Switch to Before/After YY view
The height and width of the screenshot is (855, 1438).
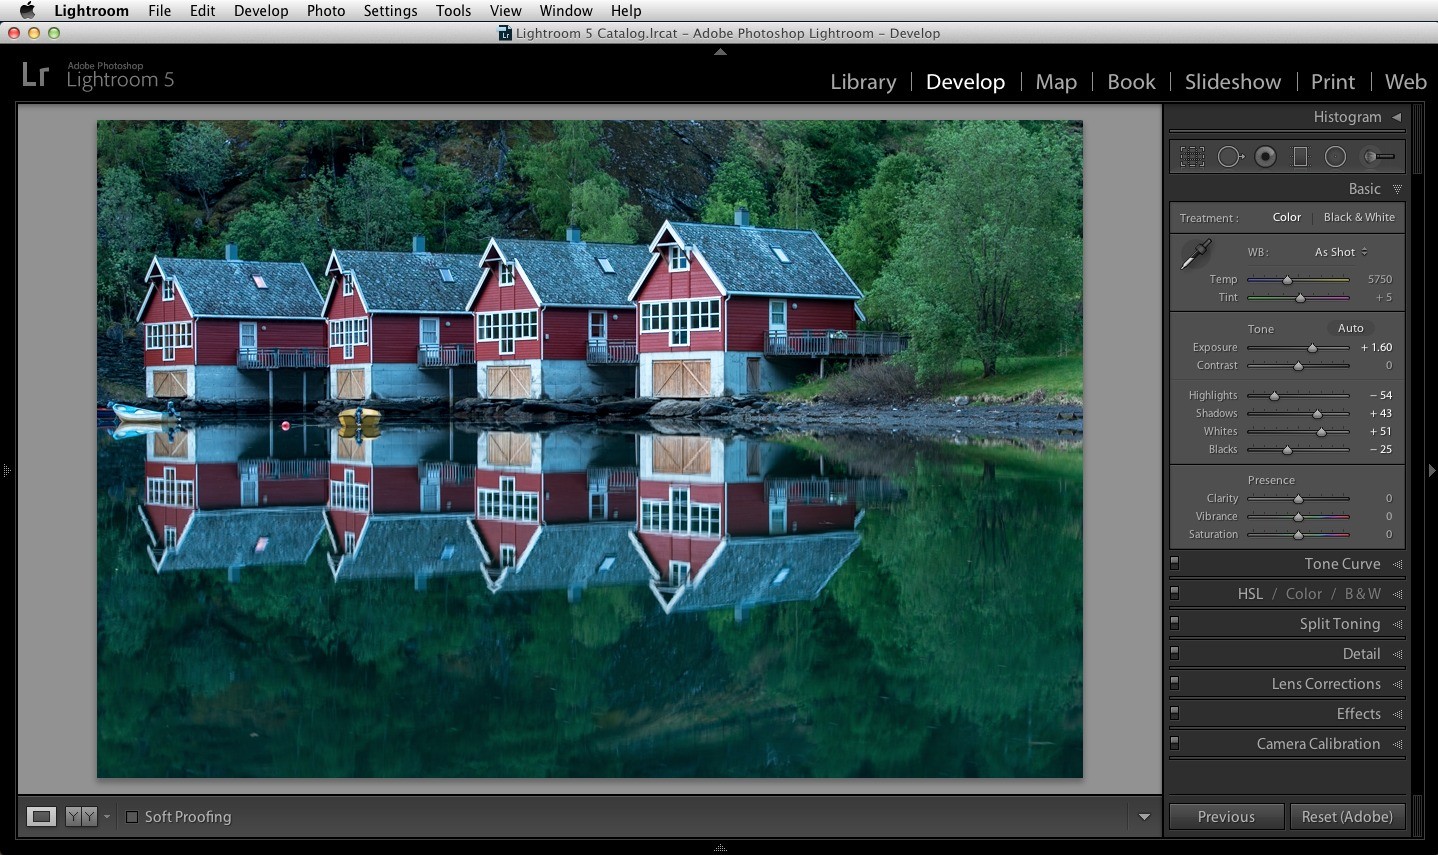tap(81, 817)
